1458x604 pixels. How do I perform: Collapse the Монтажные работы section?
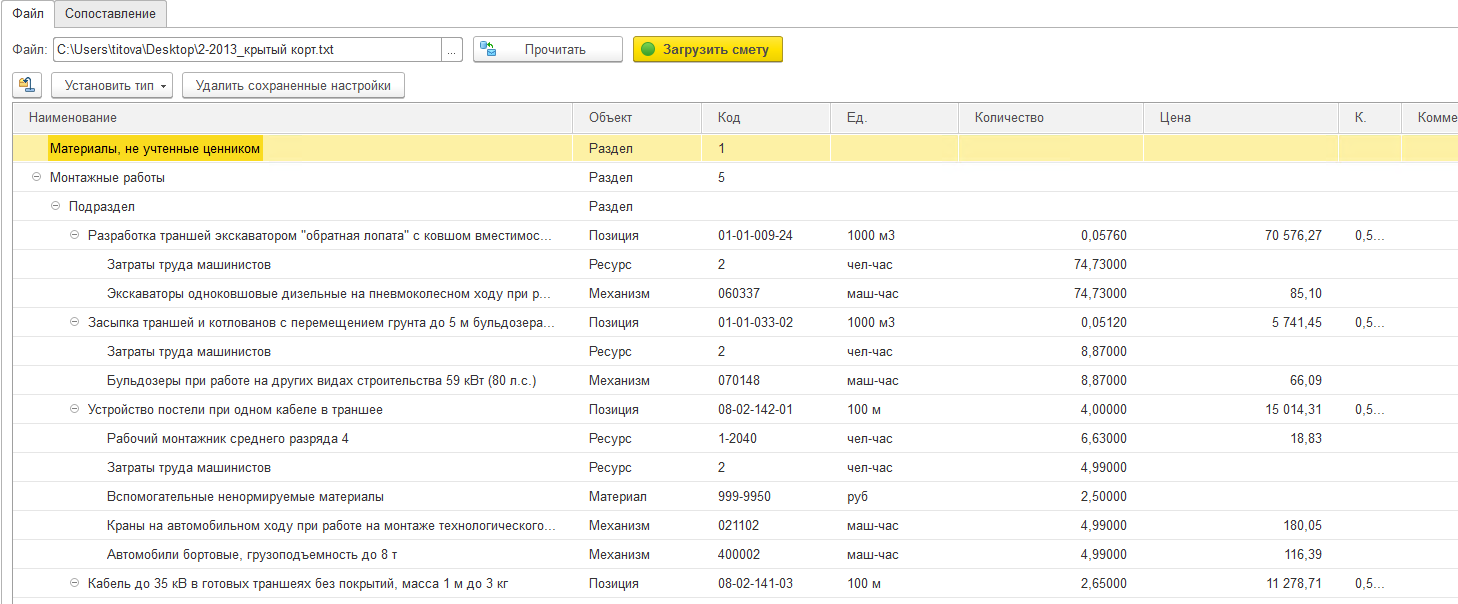[36, 177]
